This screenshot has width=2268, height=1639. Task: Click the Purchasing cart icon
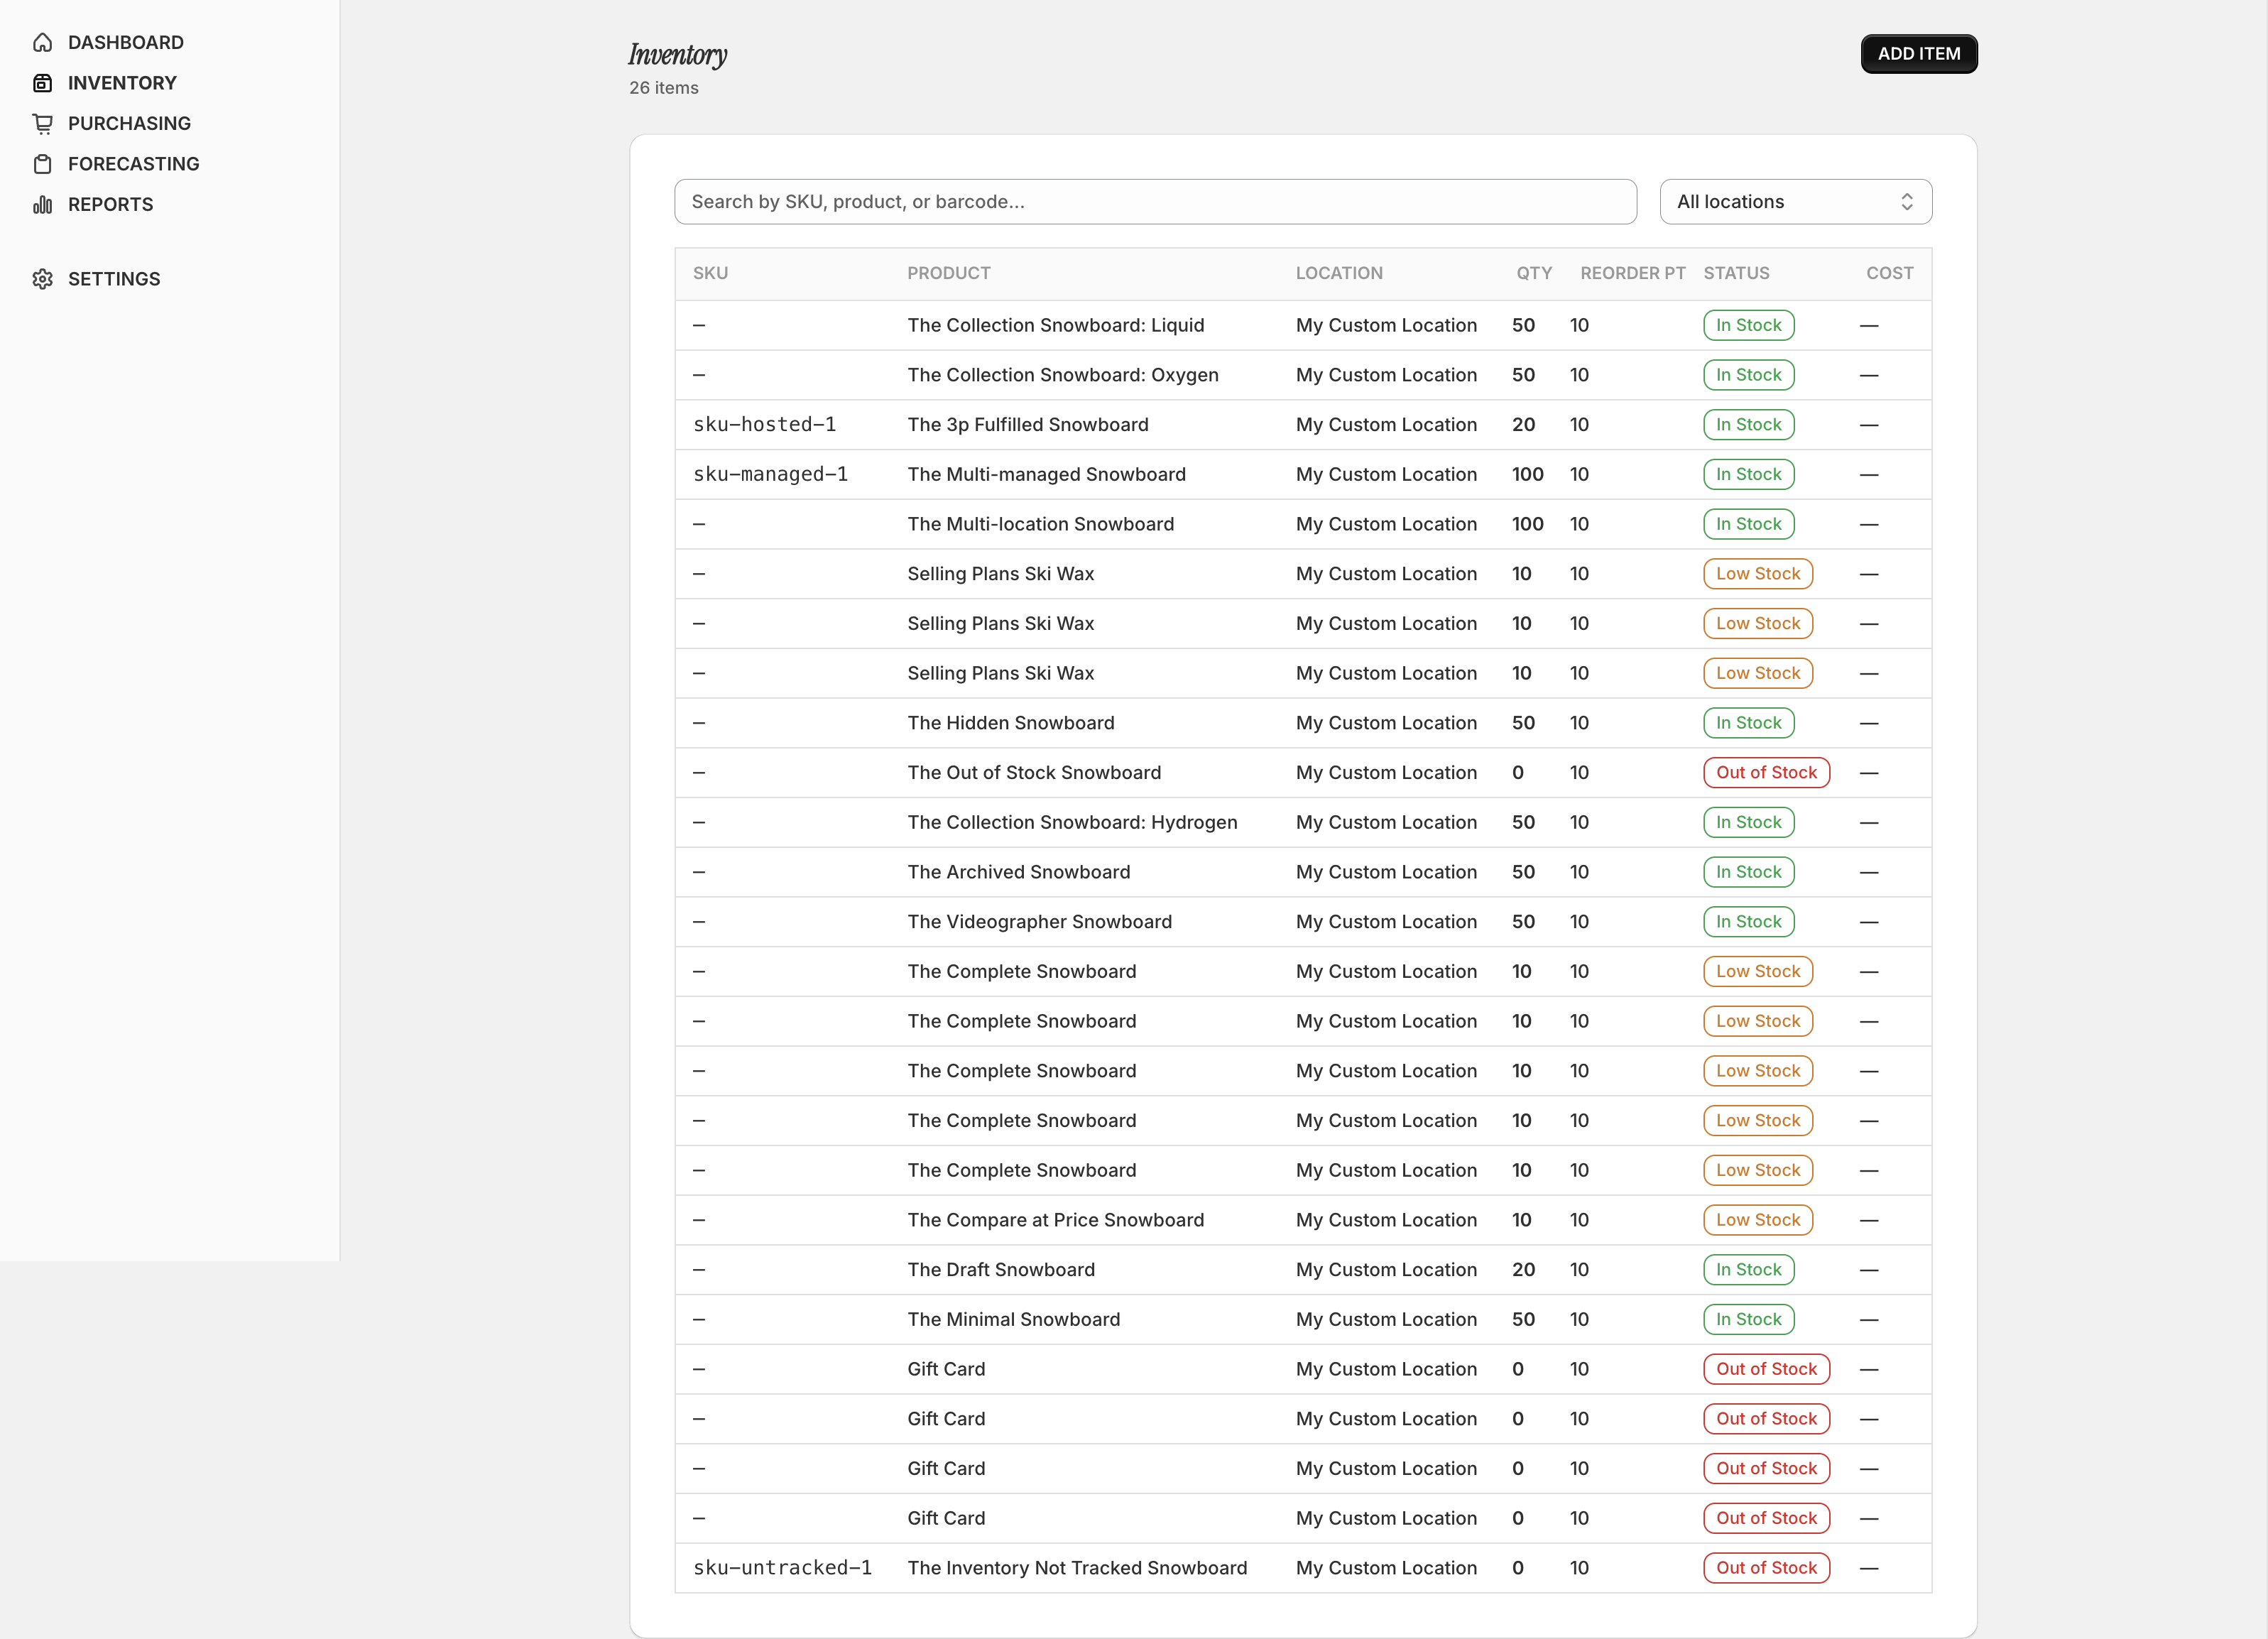click(42, 124)
